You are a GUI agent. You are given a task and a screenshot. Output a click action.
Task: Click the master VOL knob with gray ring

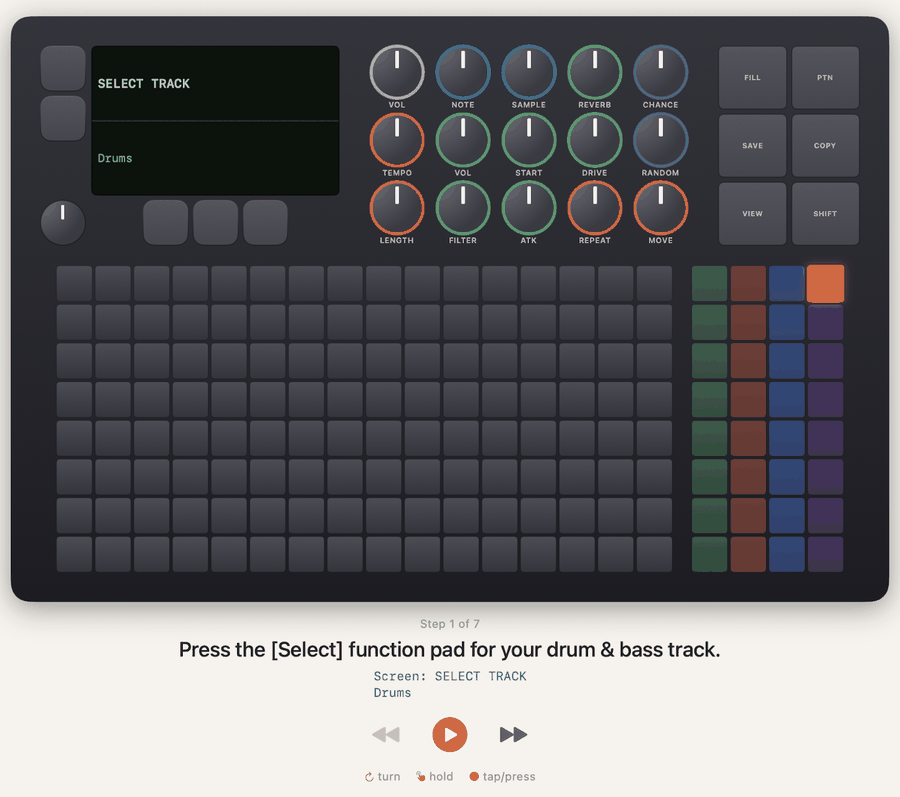[x=397, y=72]
